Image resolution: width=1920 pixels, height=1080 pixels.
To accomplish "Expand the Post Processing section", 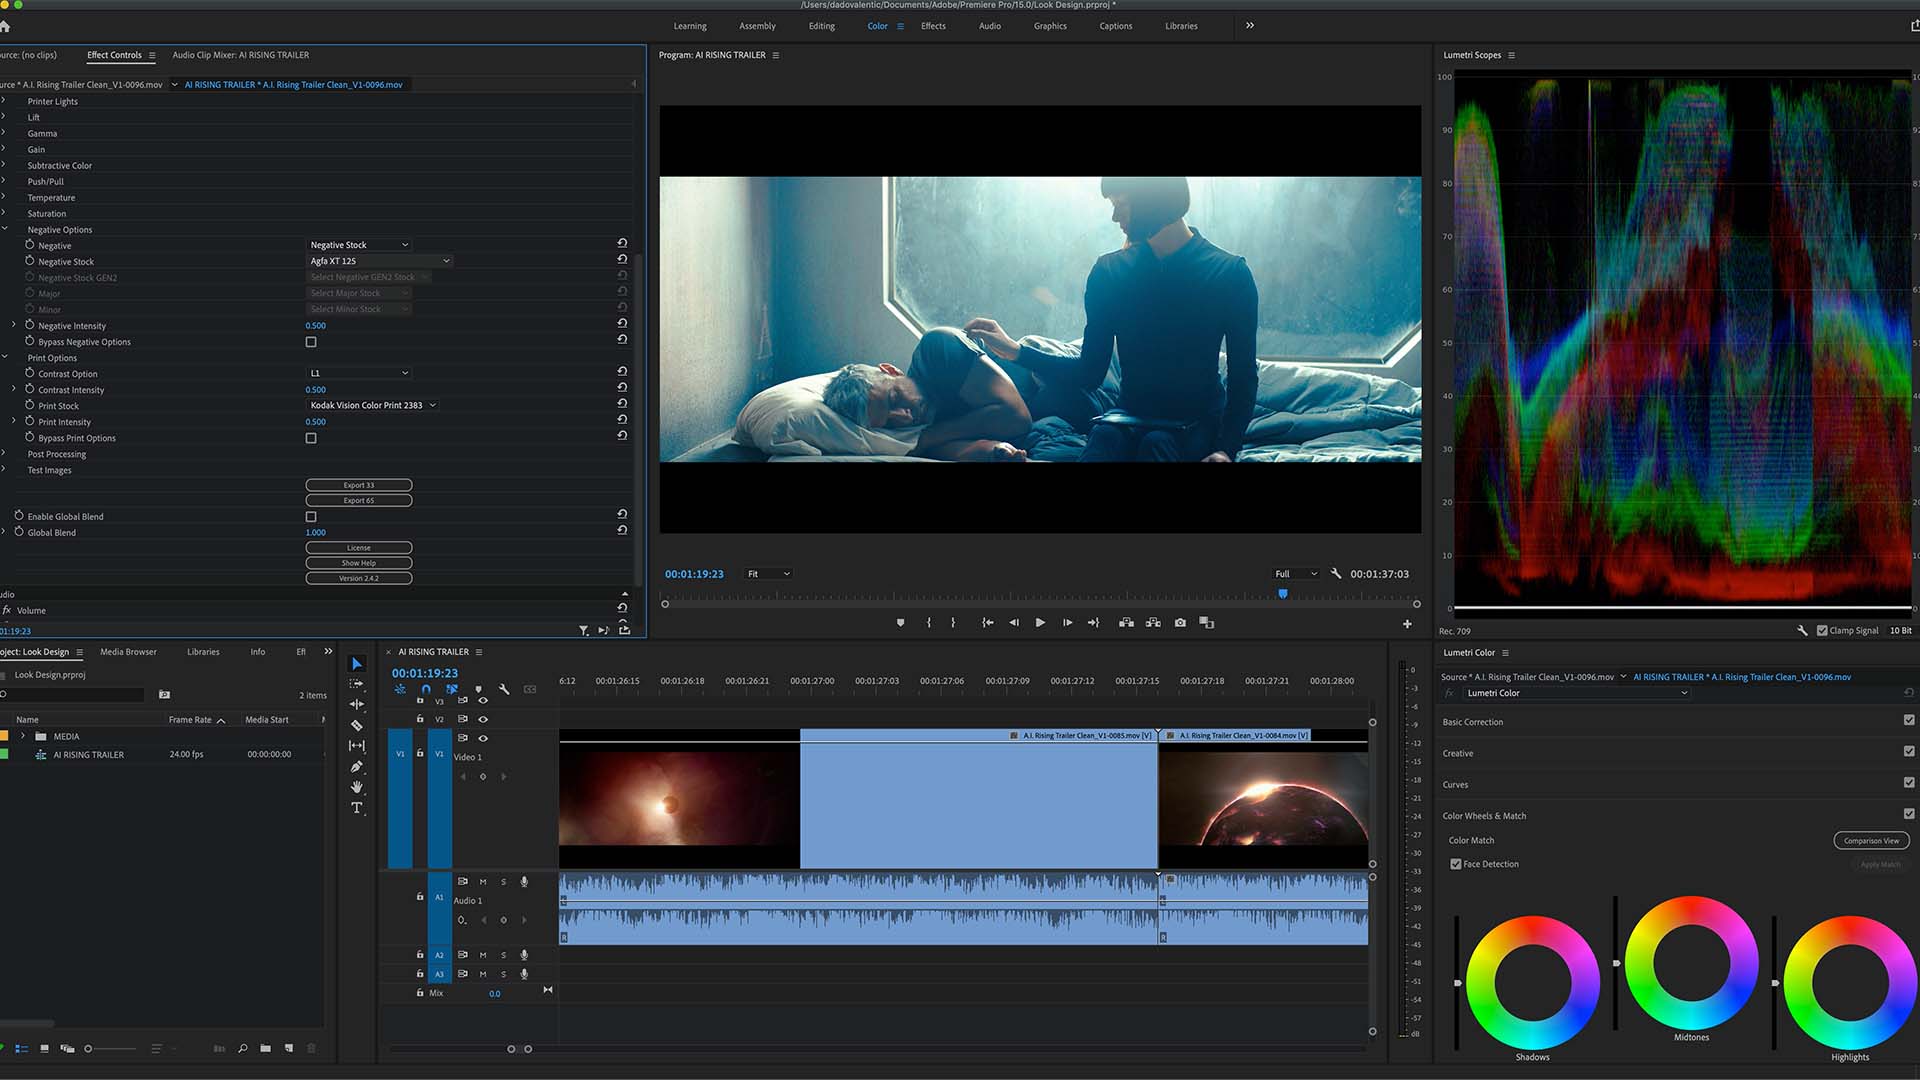I will point(5,454).
